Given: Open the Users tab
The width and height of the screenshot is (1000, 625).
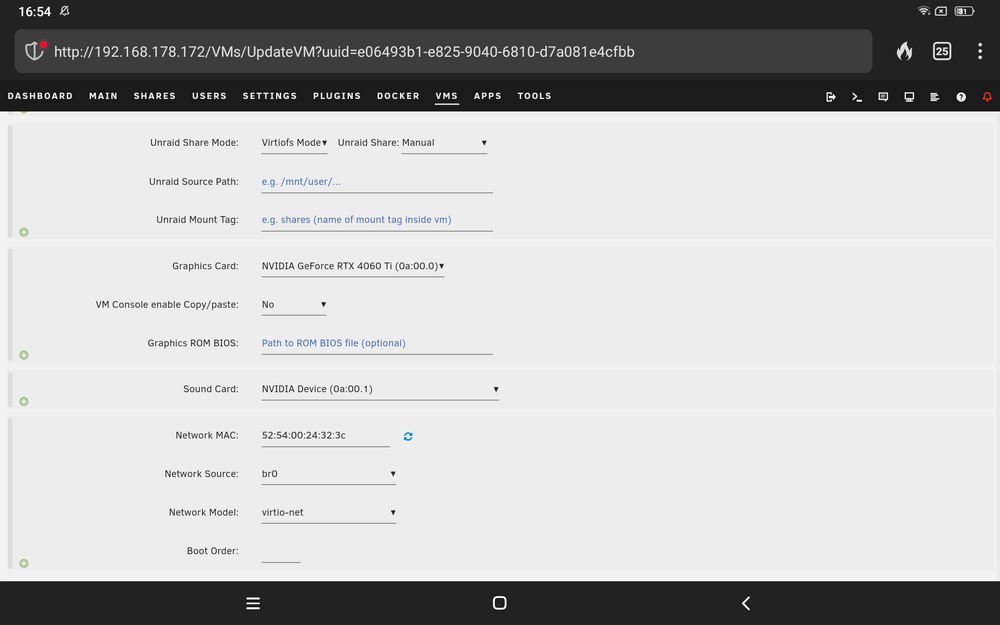Looking at the screenshot, I should pyautogui.click(x=209, y=96).
